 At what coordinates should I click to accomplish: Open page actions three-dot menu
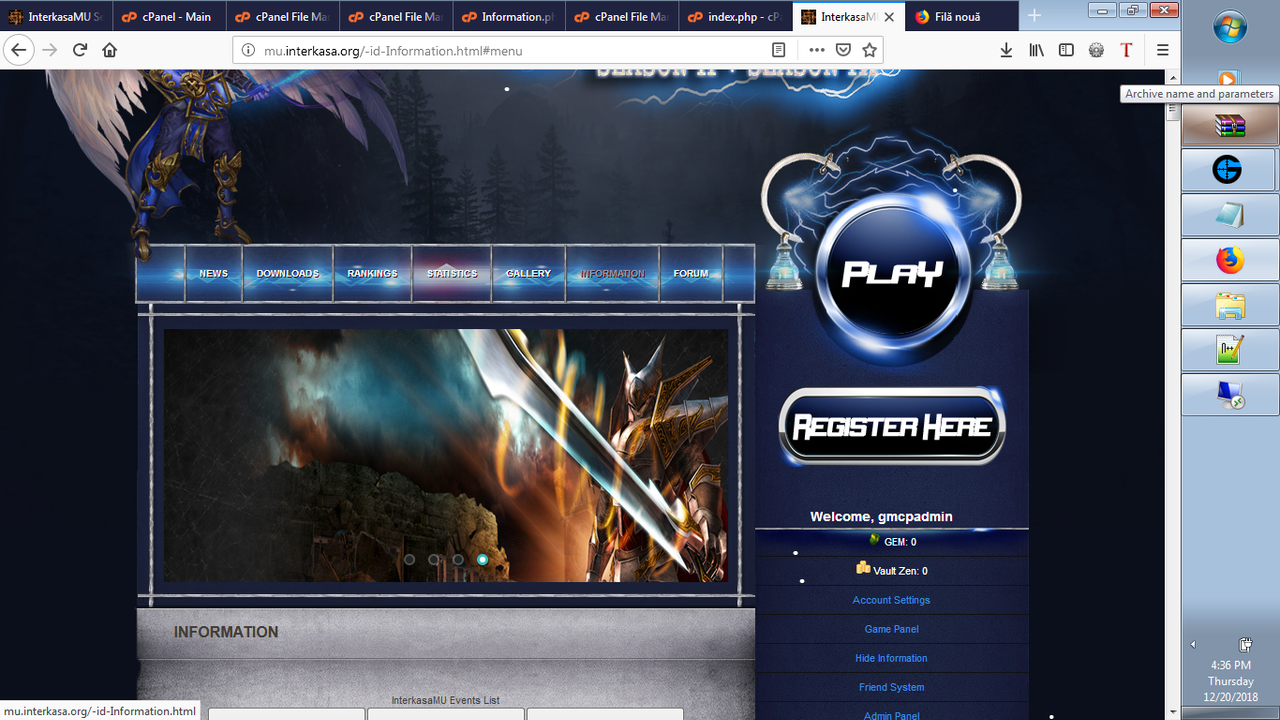tap(817, 50)
